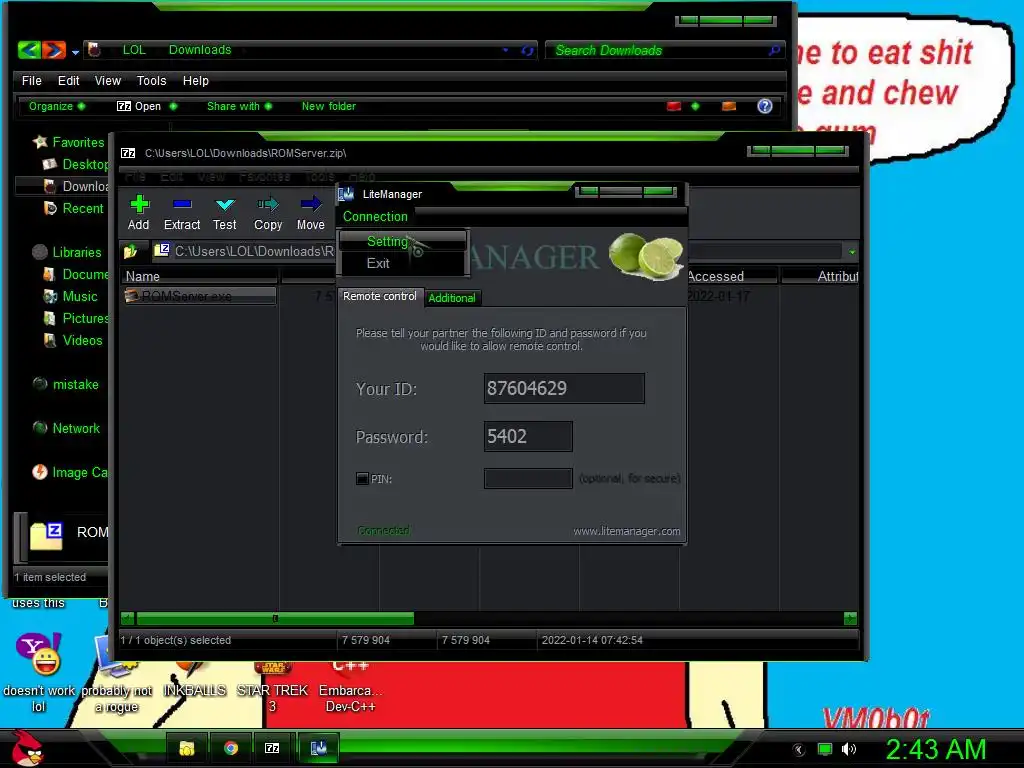This screenshot has width=1024, height=768.
Task: Open the Explorer View menu
Action: point(108,80)
